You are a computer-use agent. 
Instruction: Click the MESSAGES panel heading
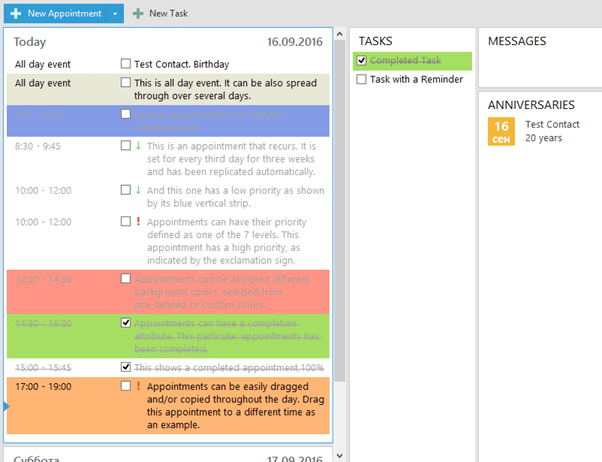517,41
